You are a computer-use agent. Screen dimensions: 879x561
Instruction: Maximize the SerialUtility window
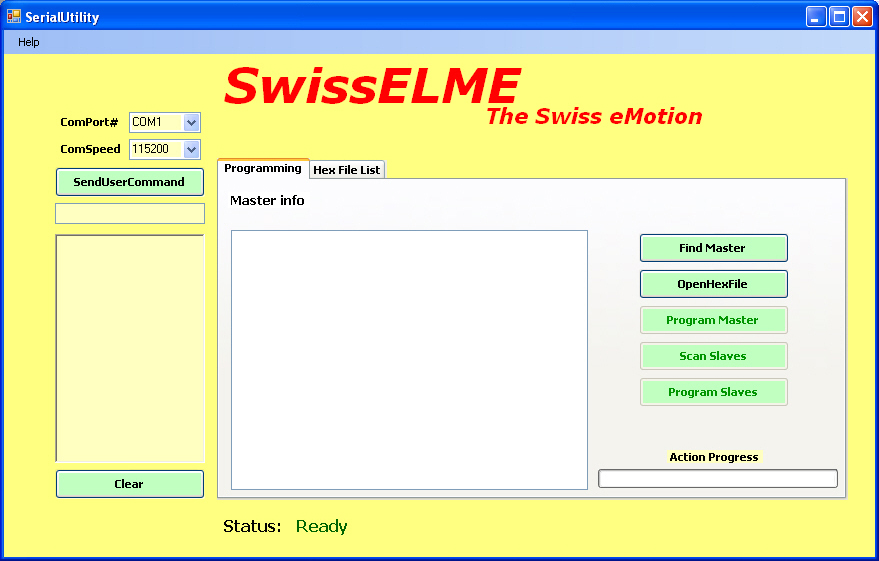tap(839, 17)
